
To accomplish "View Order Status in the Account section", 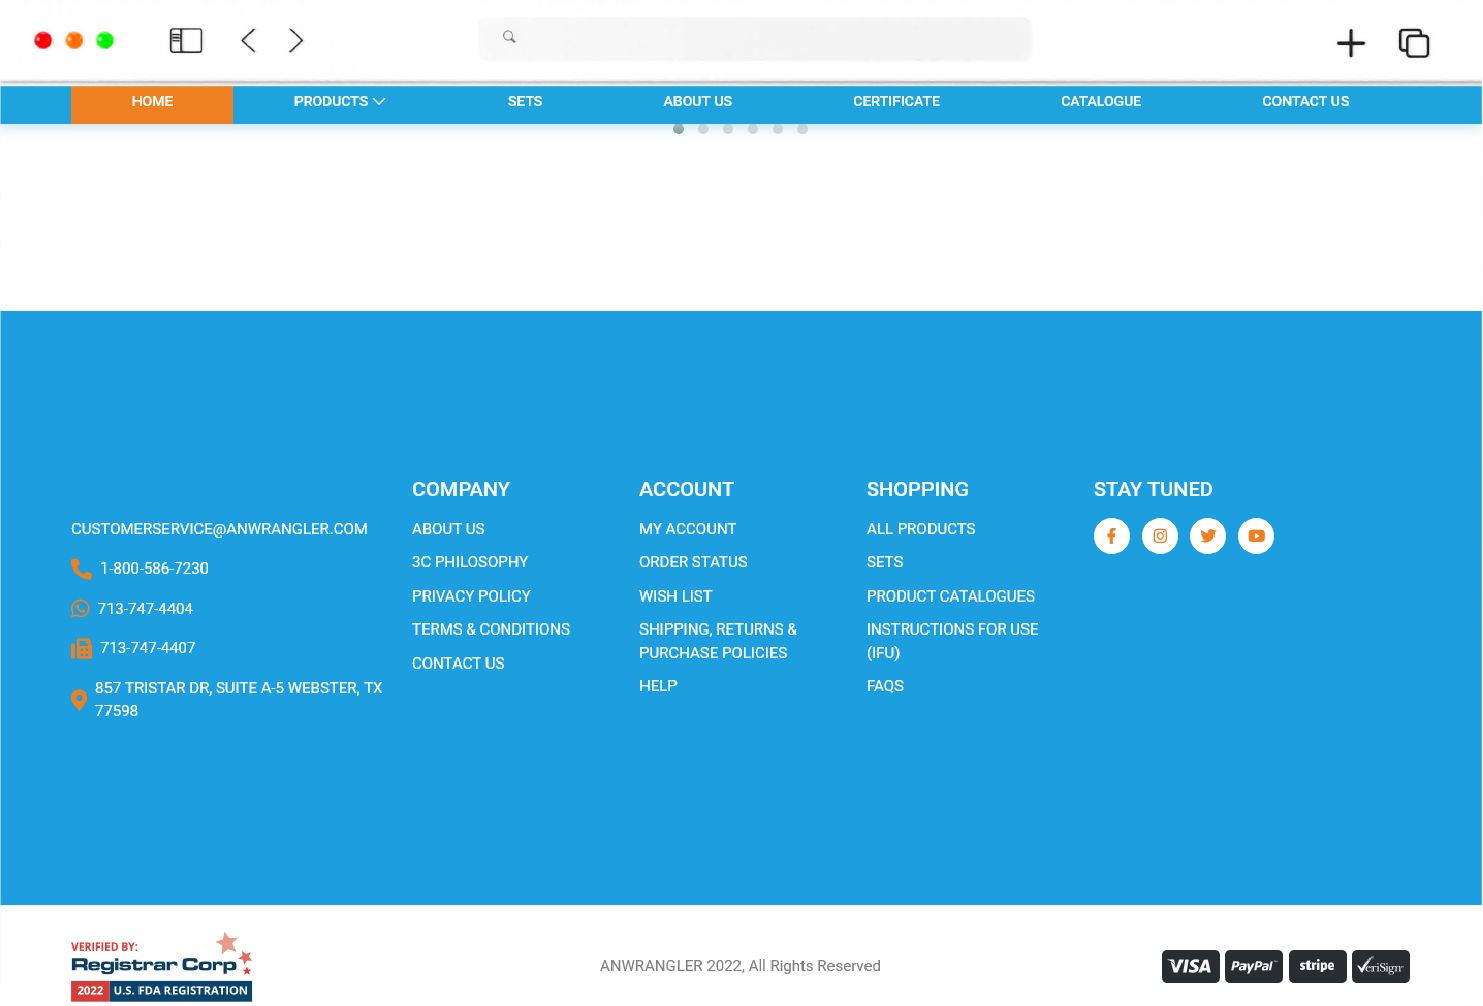I will pos(693,562).
